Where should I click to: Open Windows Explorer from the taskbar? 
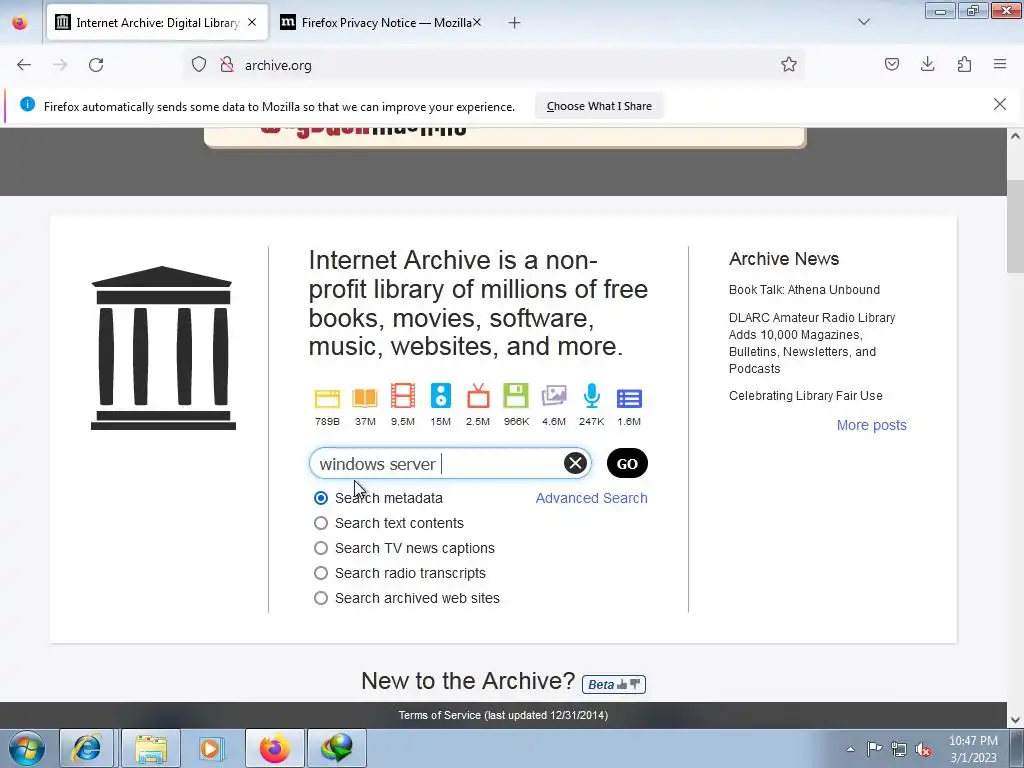pos(151,748)
